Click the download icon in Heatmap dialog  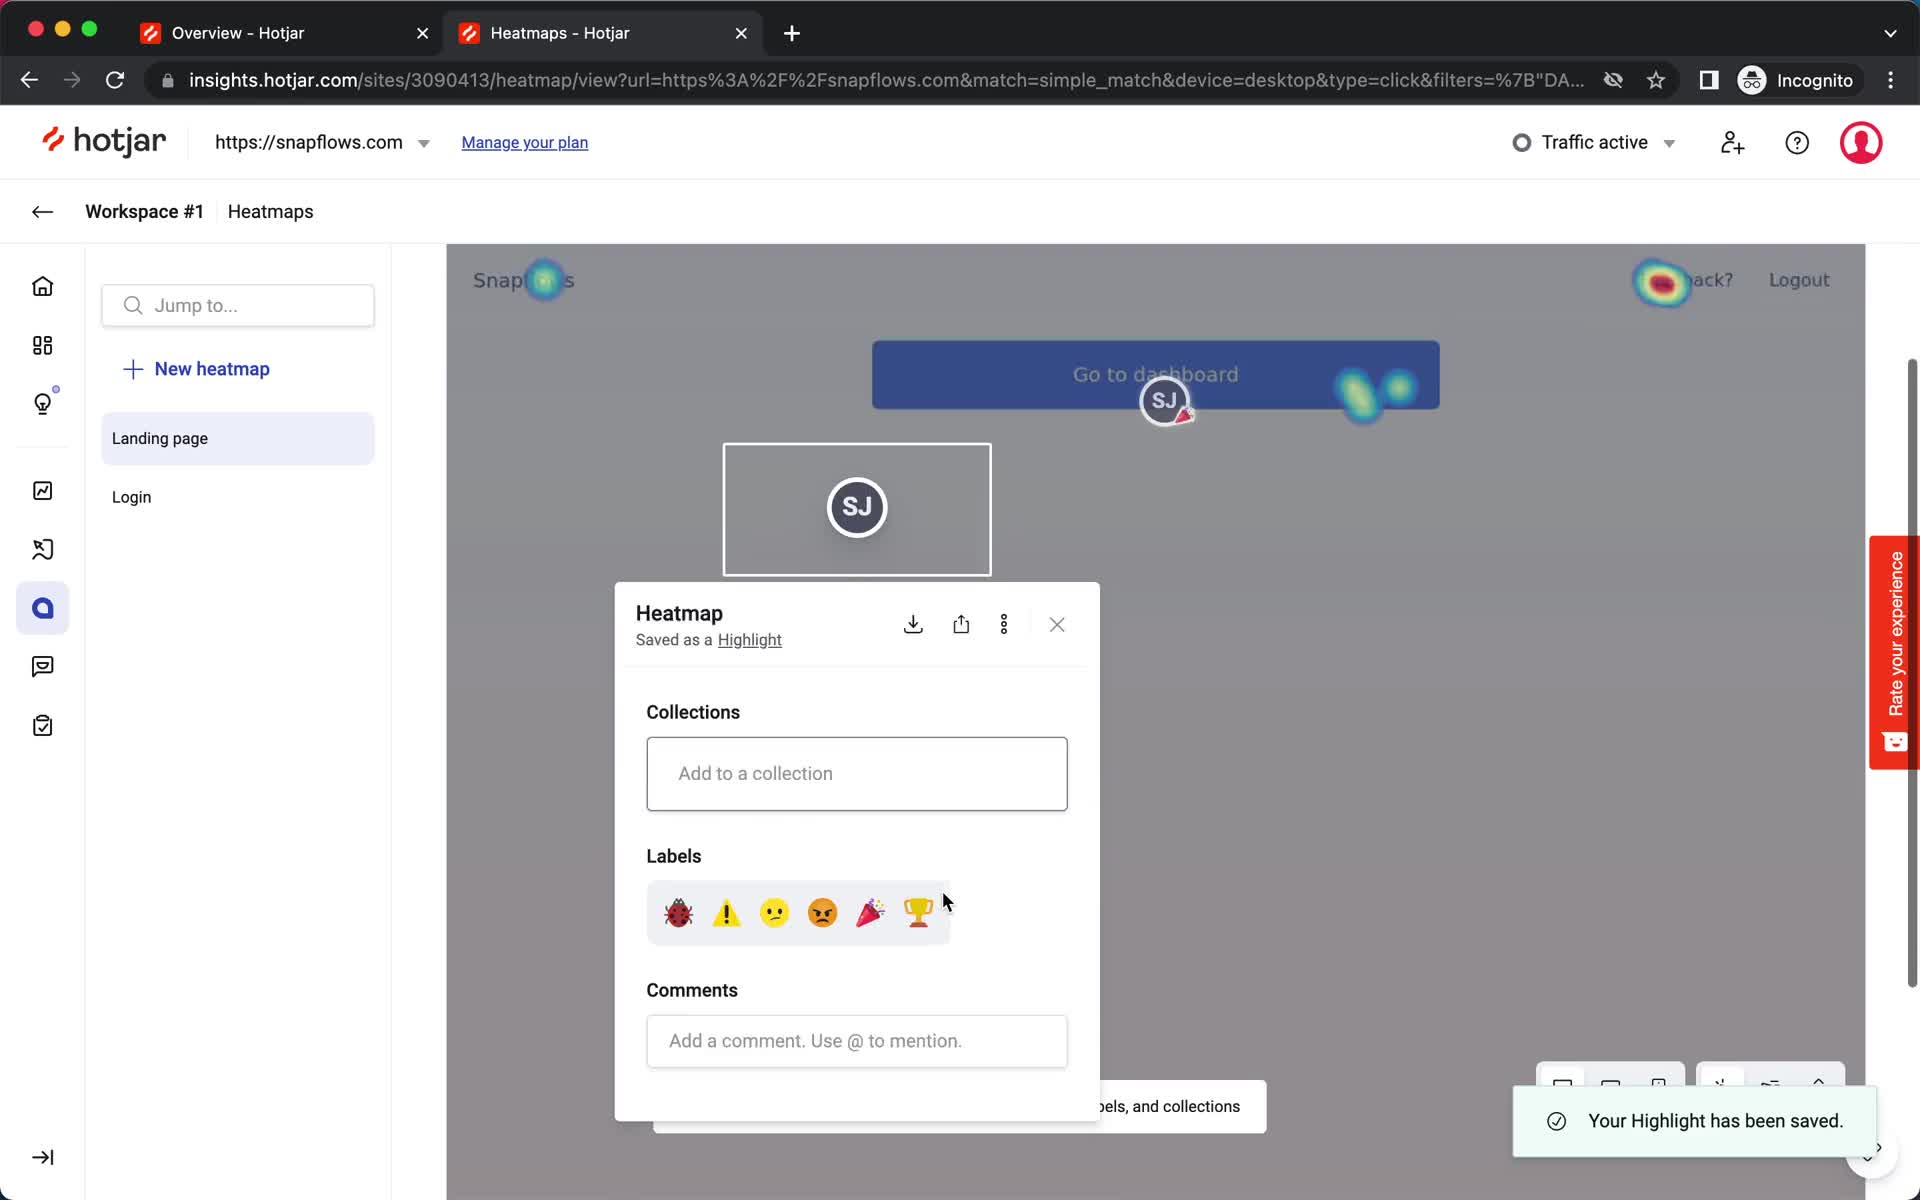click(x=912, y=624)
